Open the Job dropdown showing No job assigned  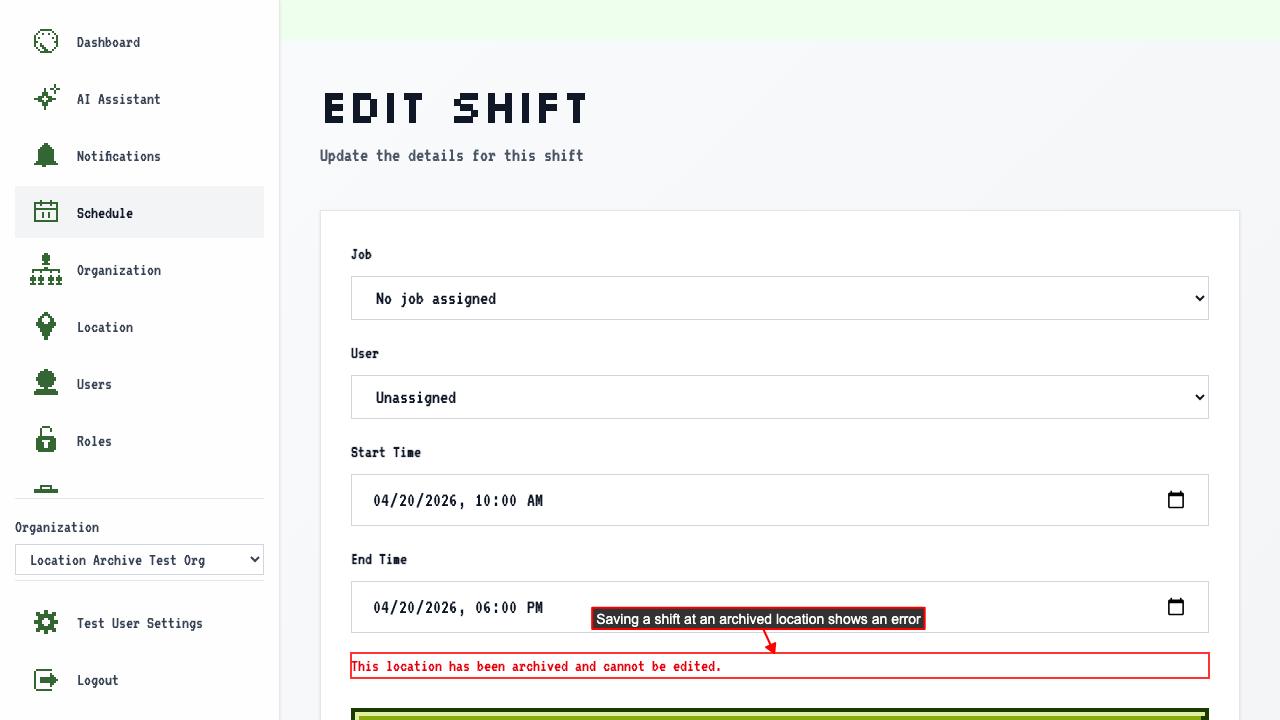pyautogui.click(x=779, y=298)
